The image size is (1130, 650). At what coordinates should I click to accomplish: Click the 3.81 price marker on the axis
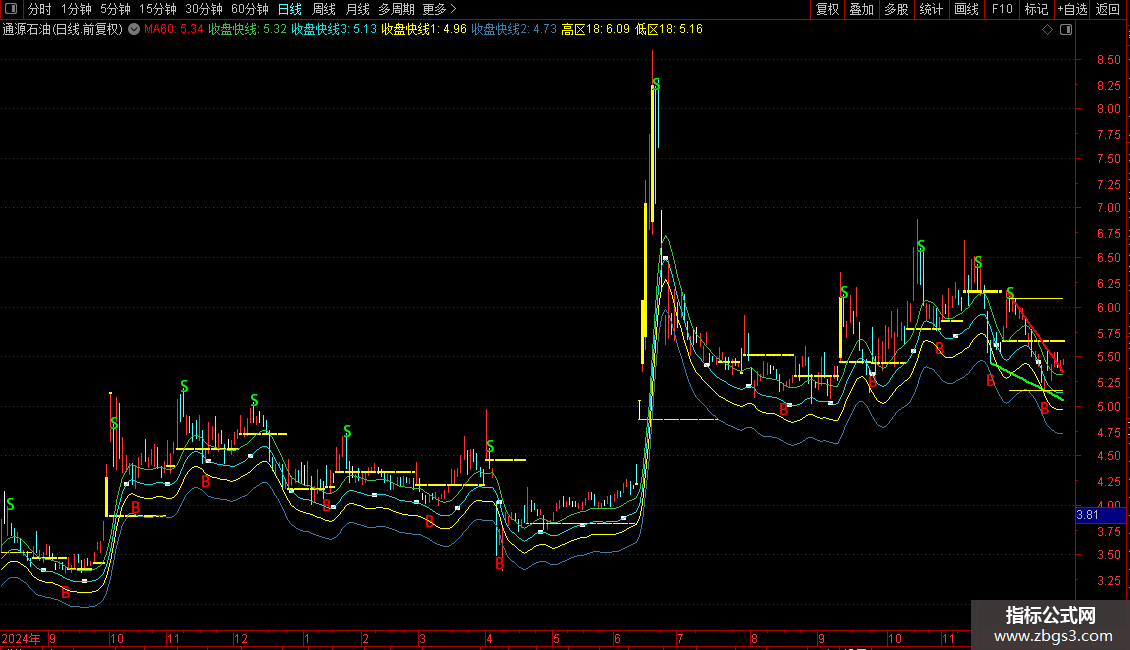click(1087, 515)
